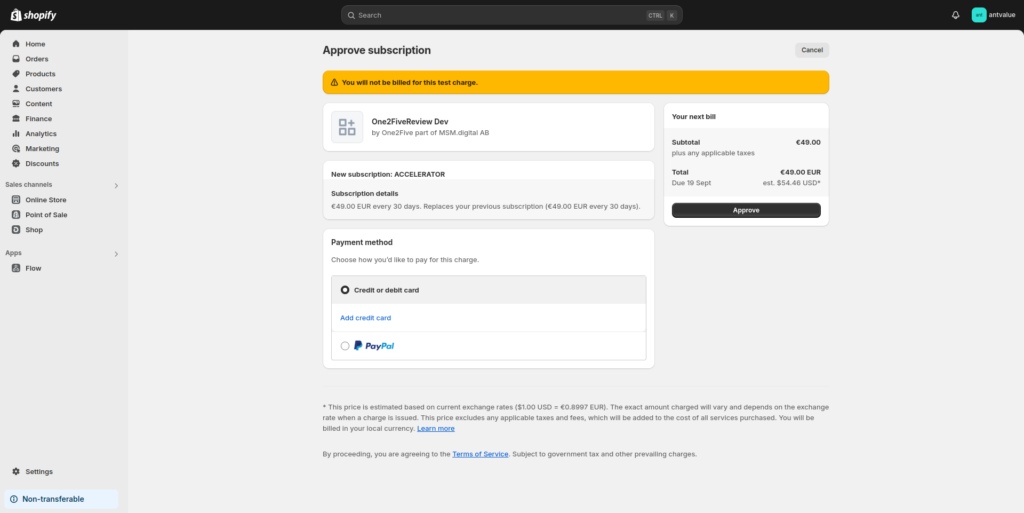Expand the Sales channels section
The height and width of the screenshot is (513, 1024).
[x=116, y=185]
